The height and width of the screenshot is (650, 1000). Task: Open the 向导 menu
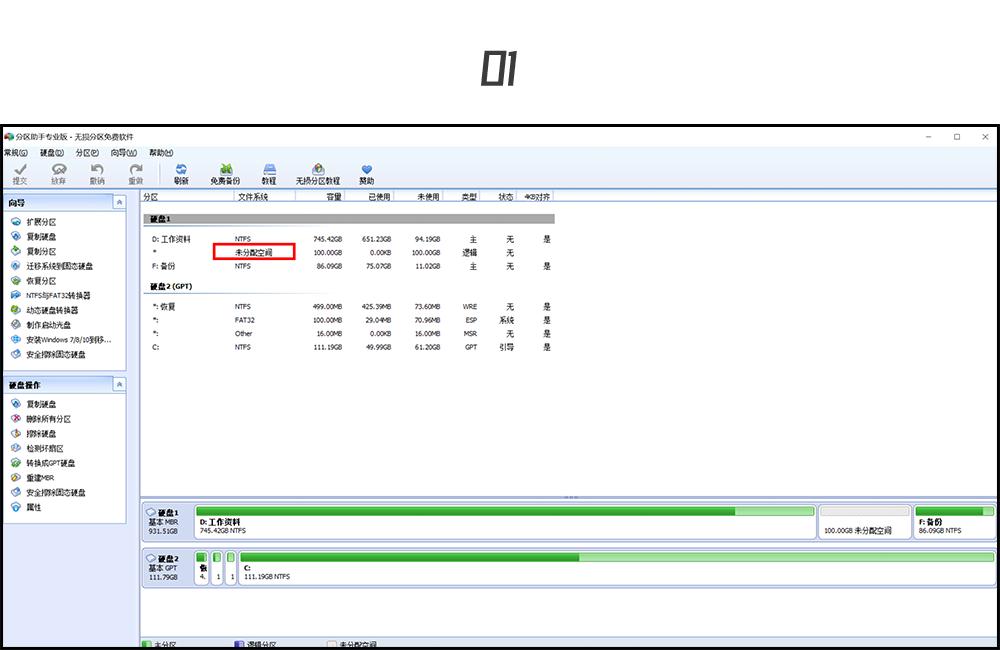(124, 153)
